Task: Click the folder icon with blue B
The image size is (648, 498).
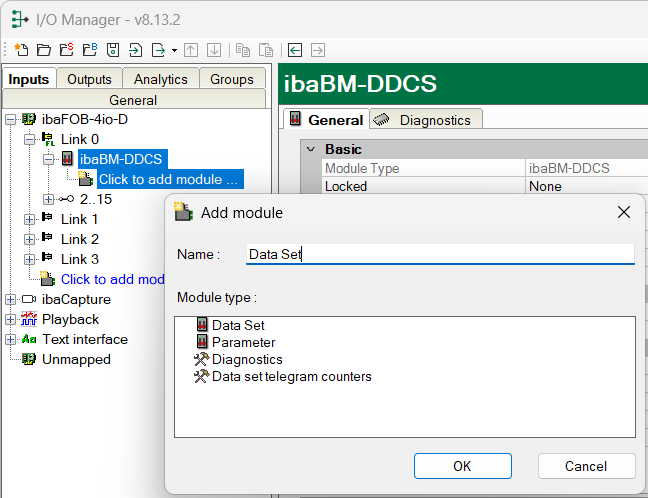Action: 89,50
